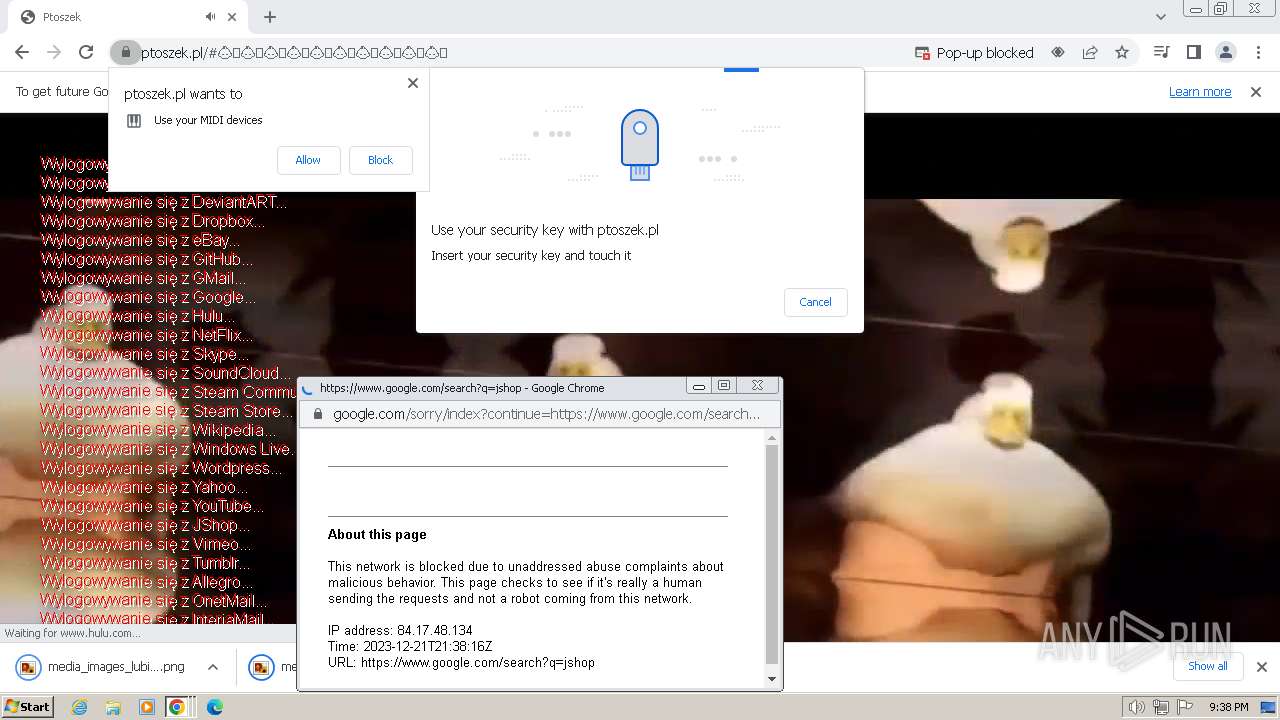
Task: Click 'Wylogowywanie się z YouTube...' line
Action: click(152, 506)
